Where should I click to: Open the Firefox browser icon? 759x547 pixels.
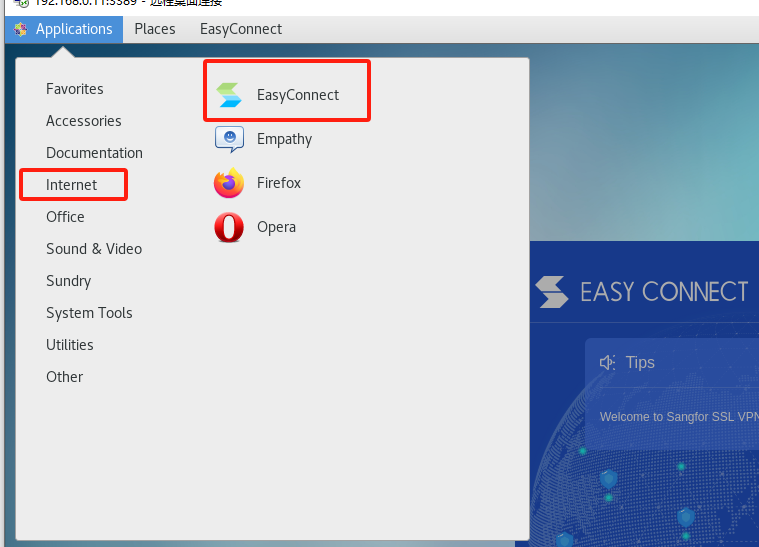(229, 183)
